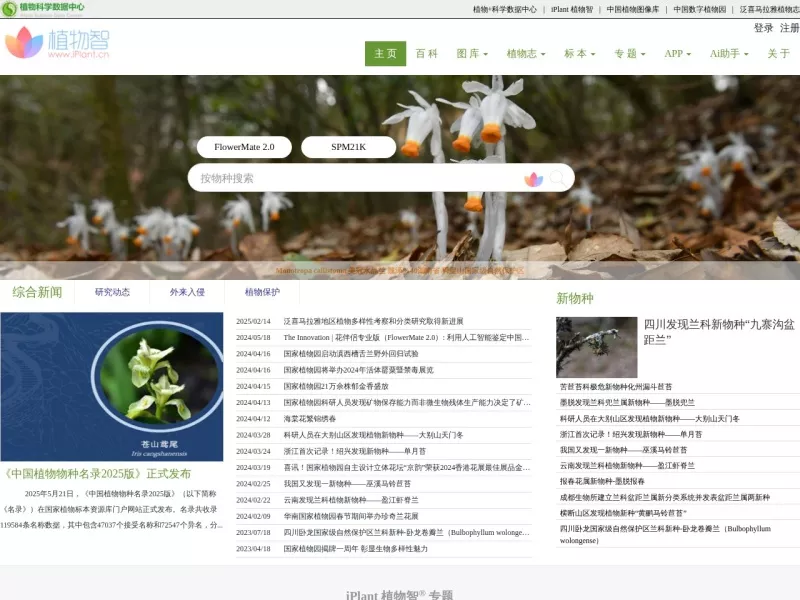Image resolution: width=800 pixels, height=600 pixels.
Task: Click the green 植物科学数据中心 logo icon
Action: [9, 9]
